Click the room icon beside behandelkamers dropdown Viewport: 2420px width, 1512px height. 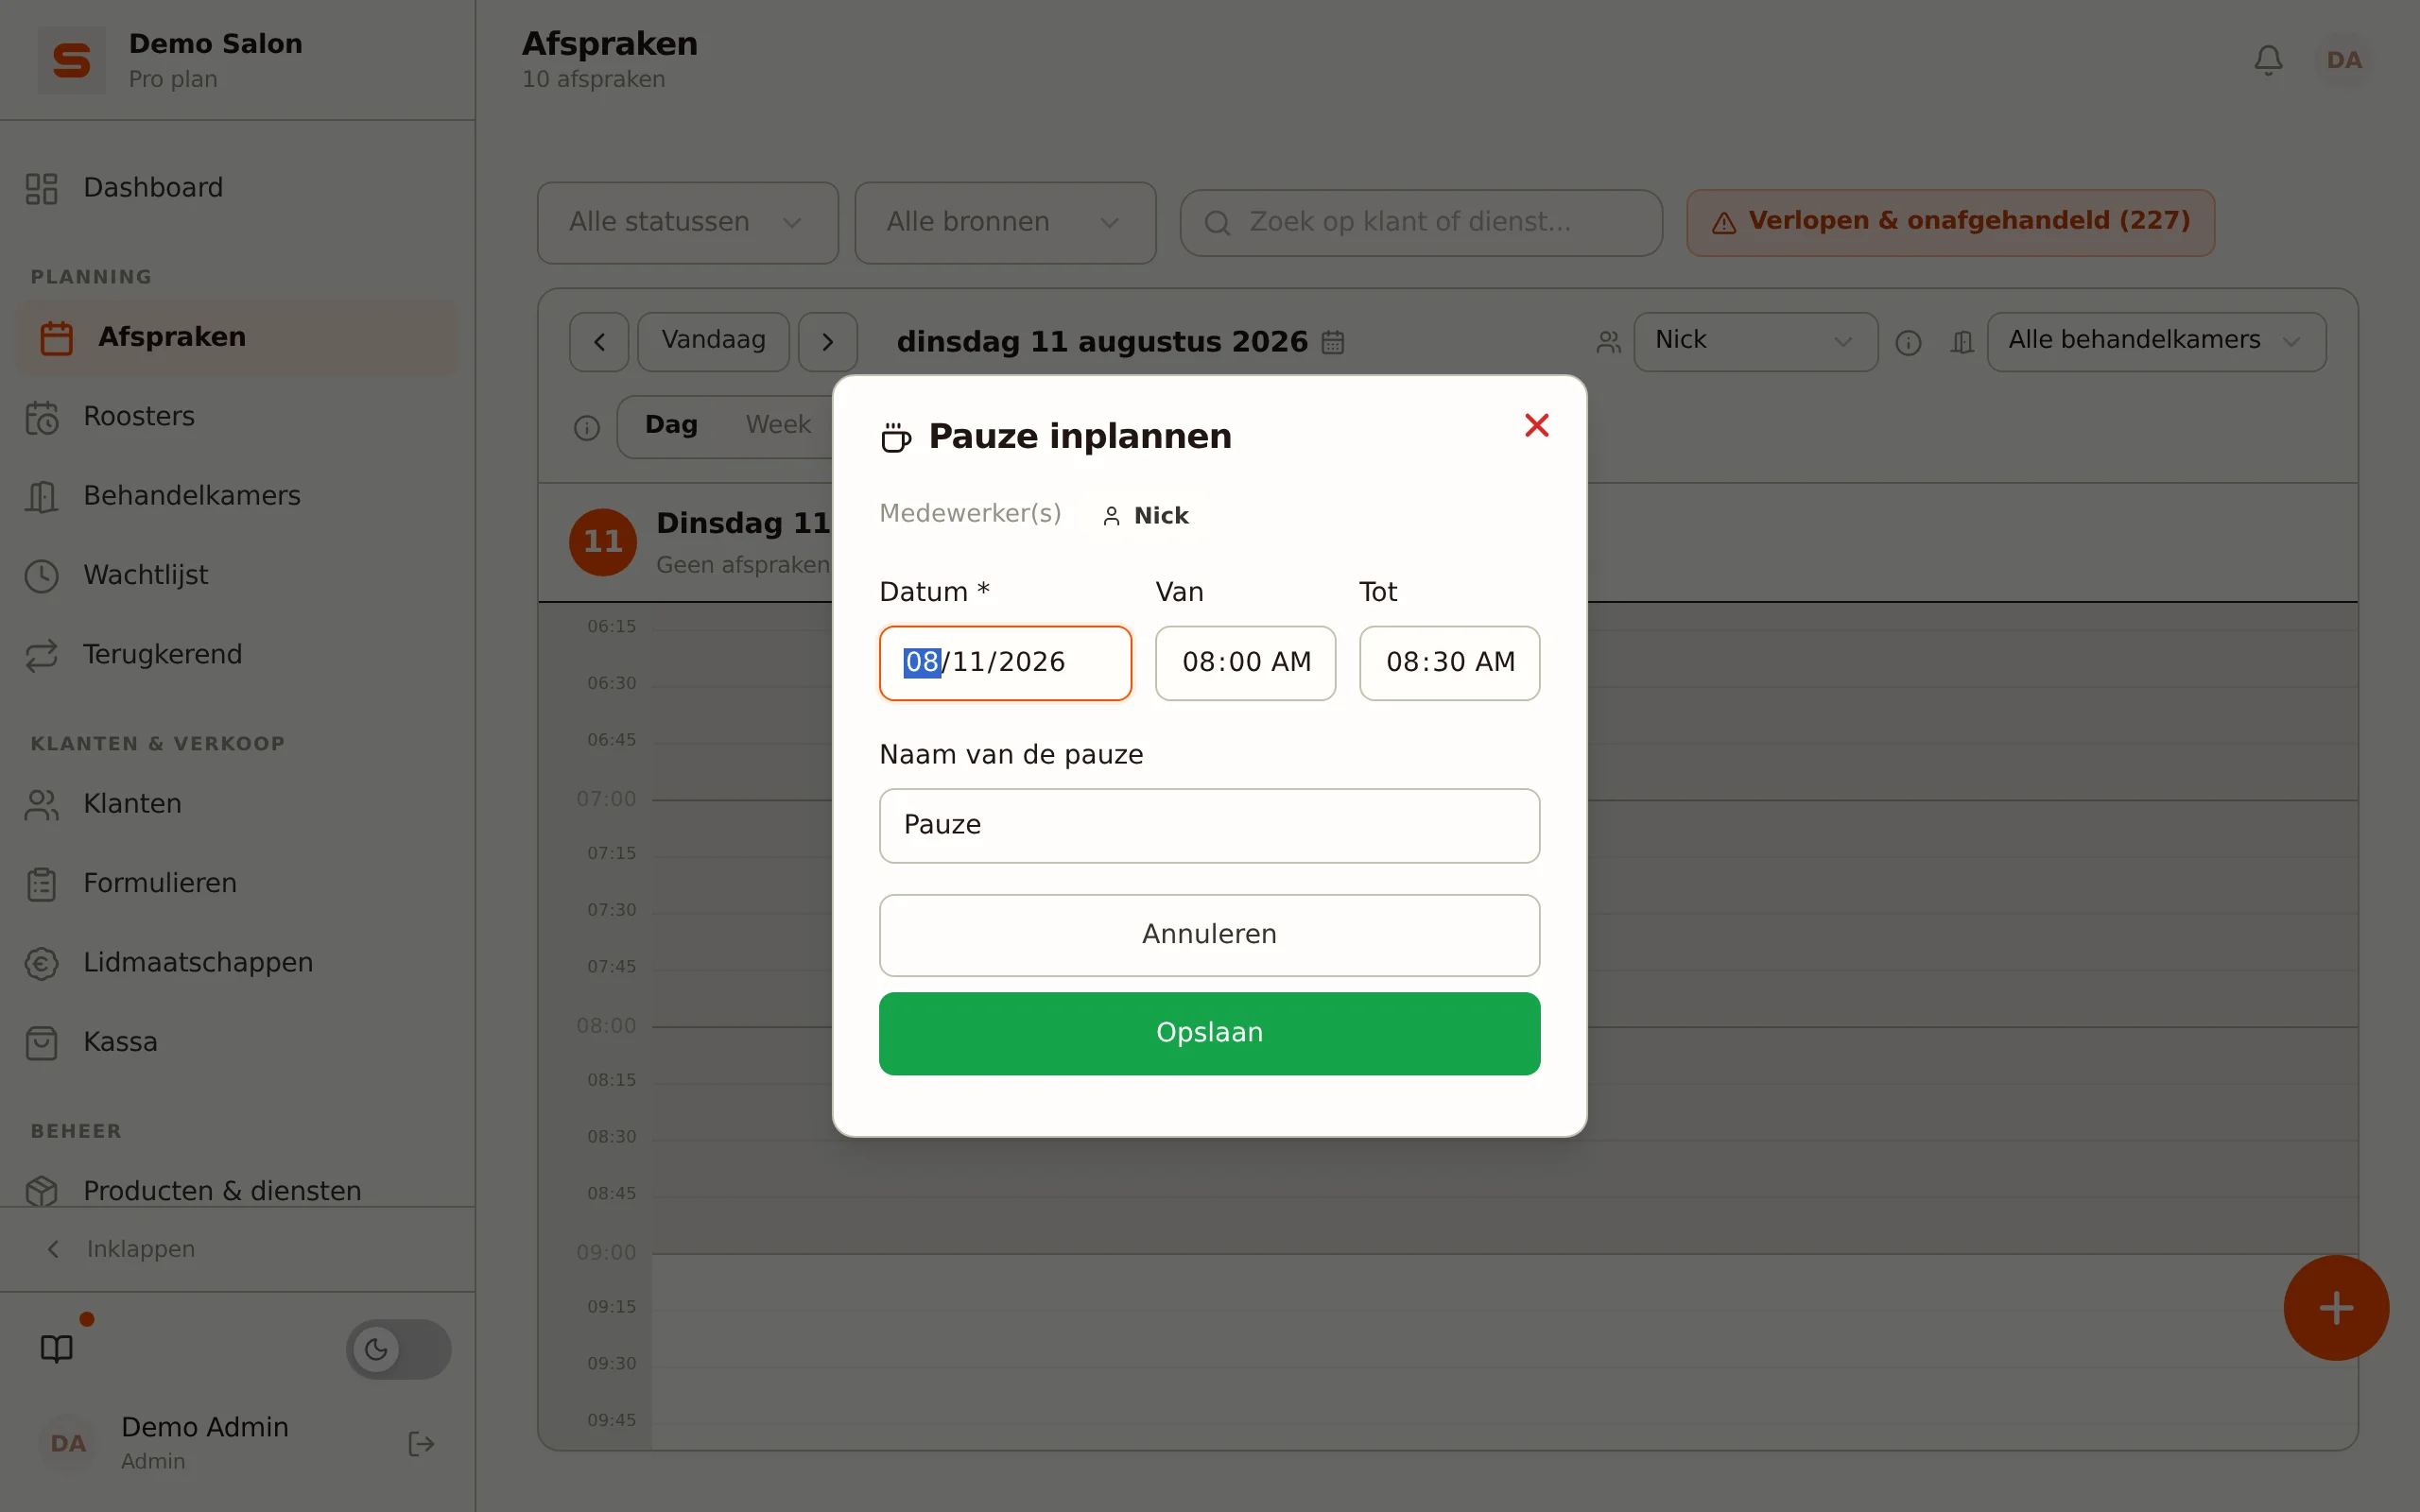[1962, 343]
